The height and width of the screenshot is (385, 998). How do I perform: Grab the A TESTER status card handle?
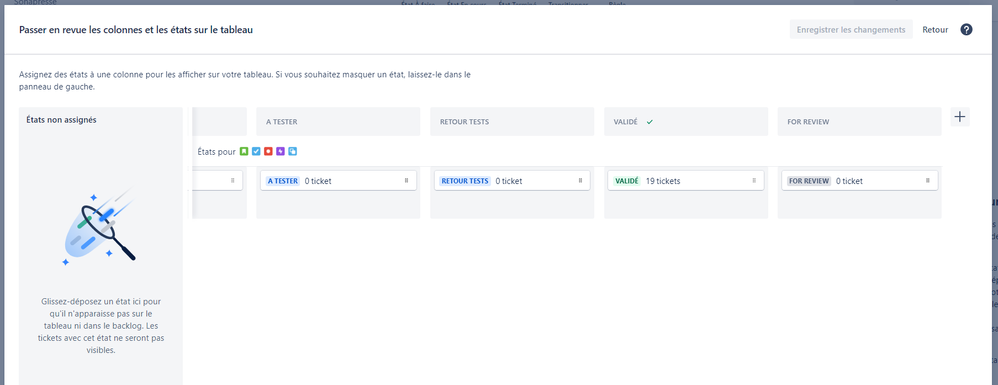406,181
